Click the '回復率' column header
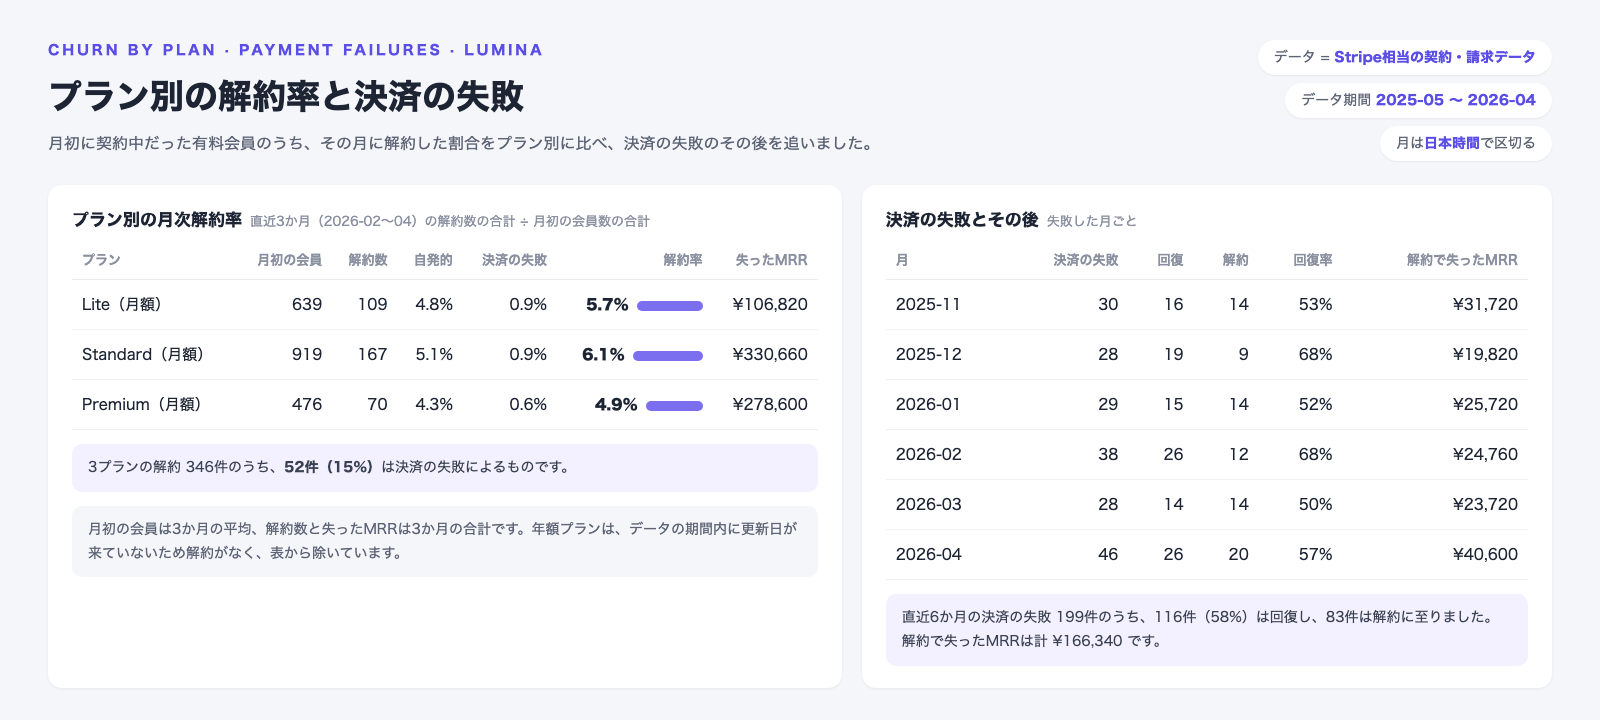 pos(1312,260)
